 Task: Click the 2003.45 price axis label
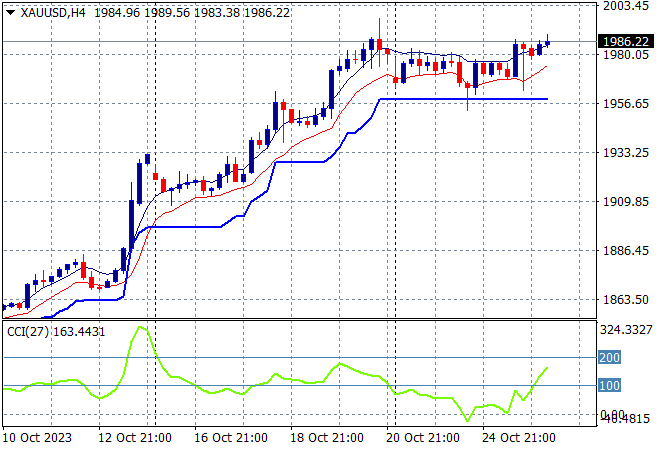tap(626, 6)
